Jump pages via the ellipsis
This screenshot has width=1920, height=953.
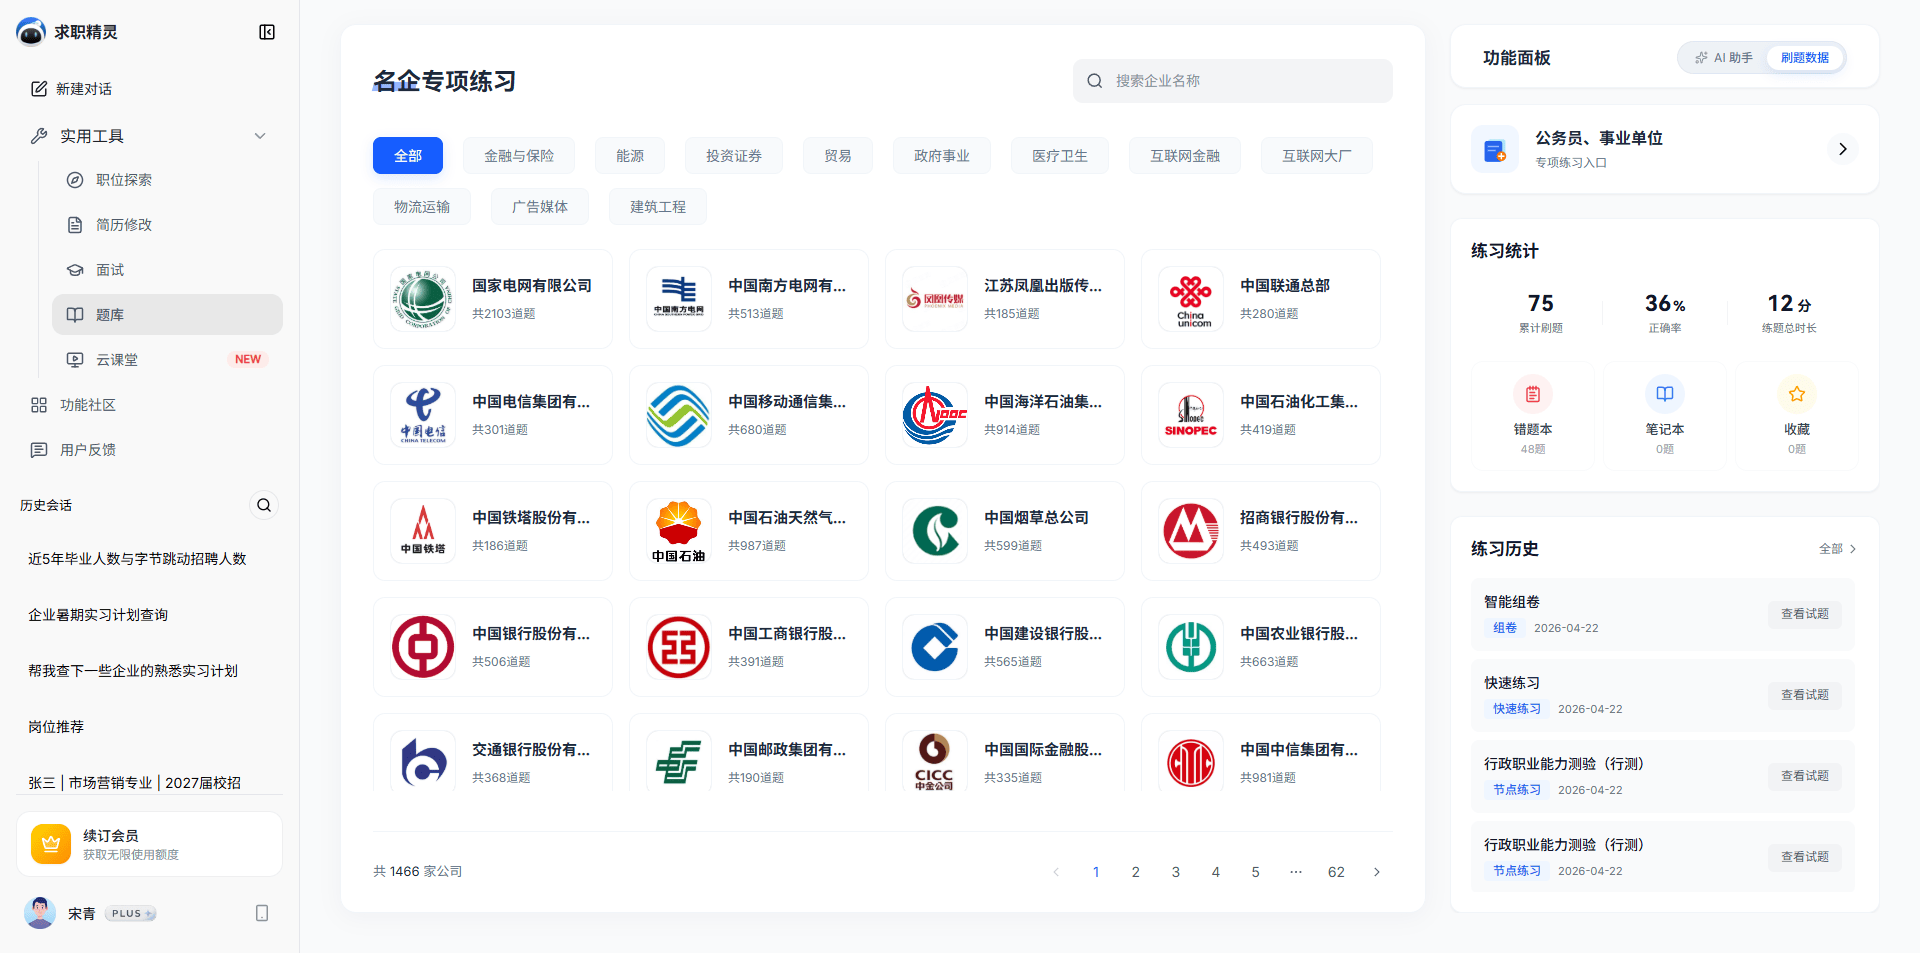[1296, 872]
